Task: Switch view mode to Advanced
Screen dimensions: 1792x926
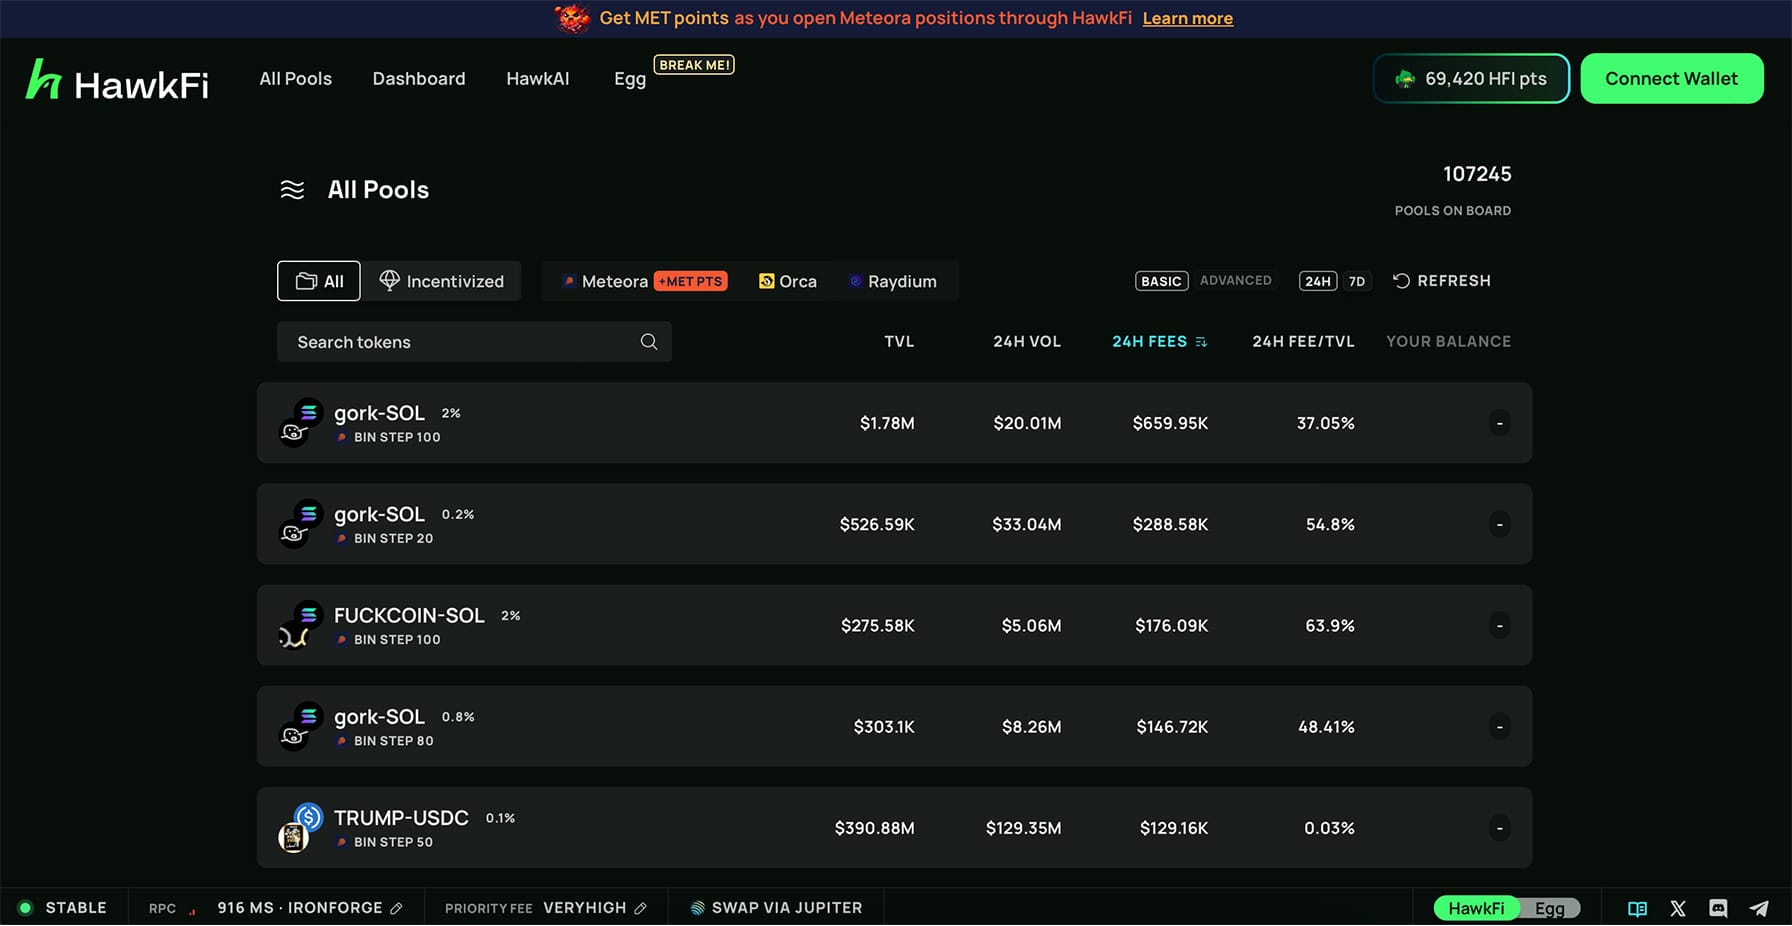Action: click(1235, 281)
